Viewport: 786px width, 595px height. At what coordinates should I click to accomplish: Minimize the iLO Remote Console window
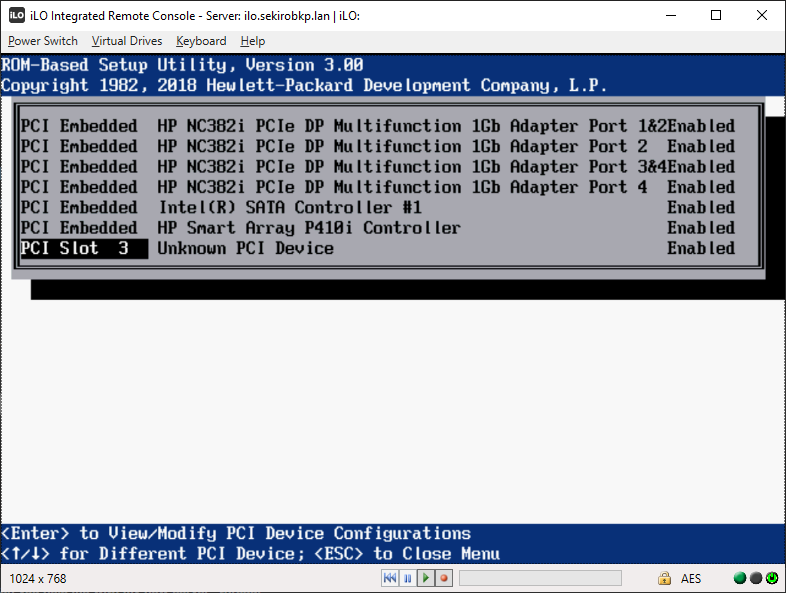671,16
